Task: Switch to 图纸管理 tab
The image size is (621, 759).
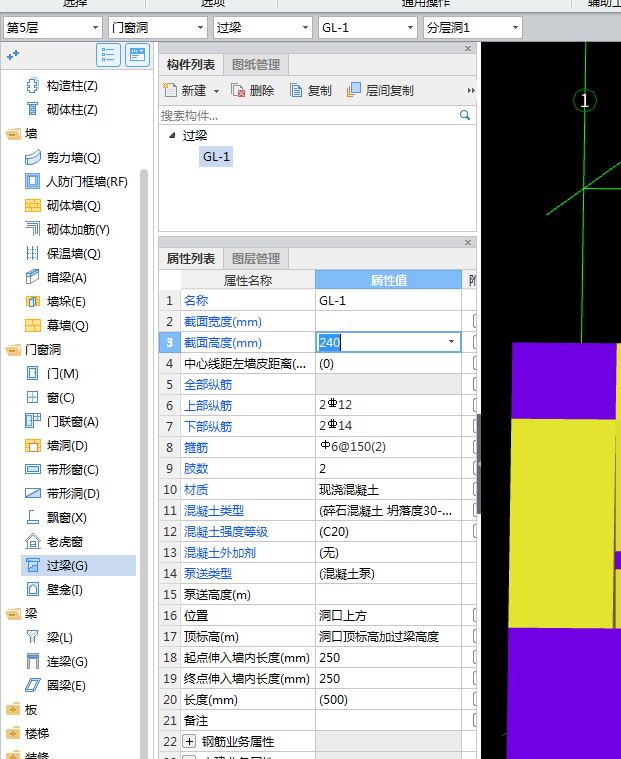Action: (256, 64)
